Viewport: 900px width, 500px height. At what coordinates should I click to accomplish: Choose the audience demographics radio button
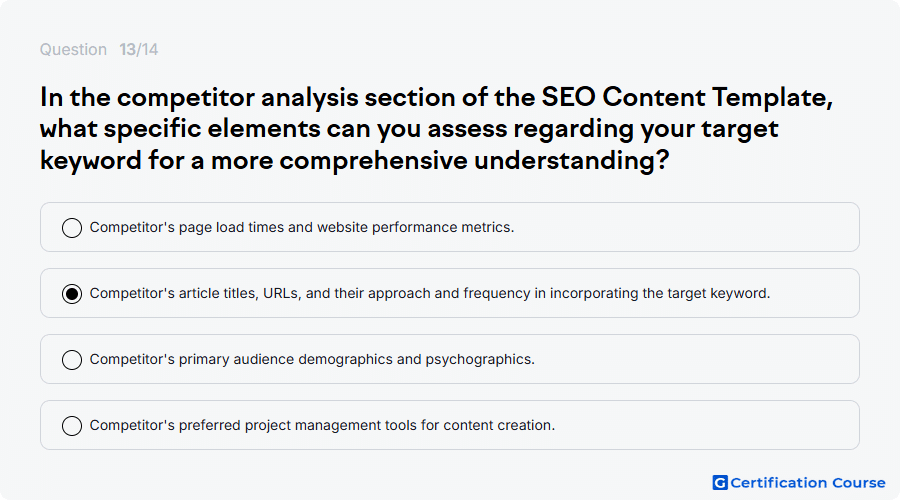(x=72, y=360)
